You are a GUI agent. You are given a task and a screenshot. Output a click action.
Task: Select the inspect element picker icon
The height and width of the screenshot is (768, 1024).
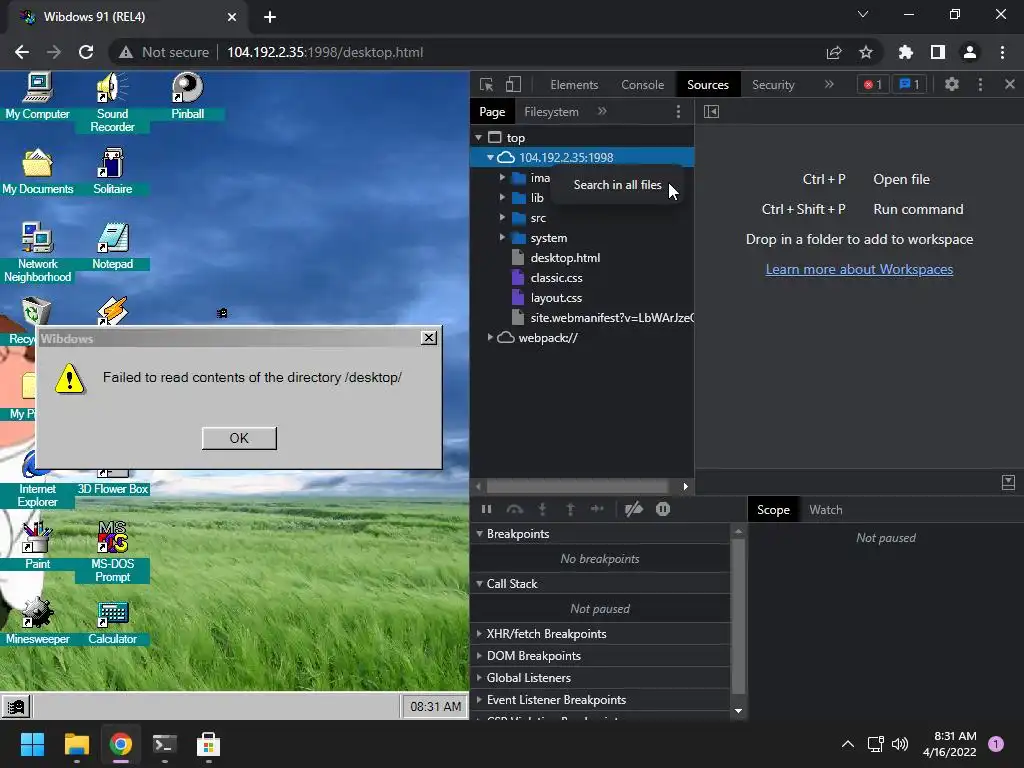487,85
